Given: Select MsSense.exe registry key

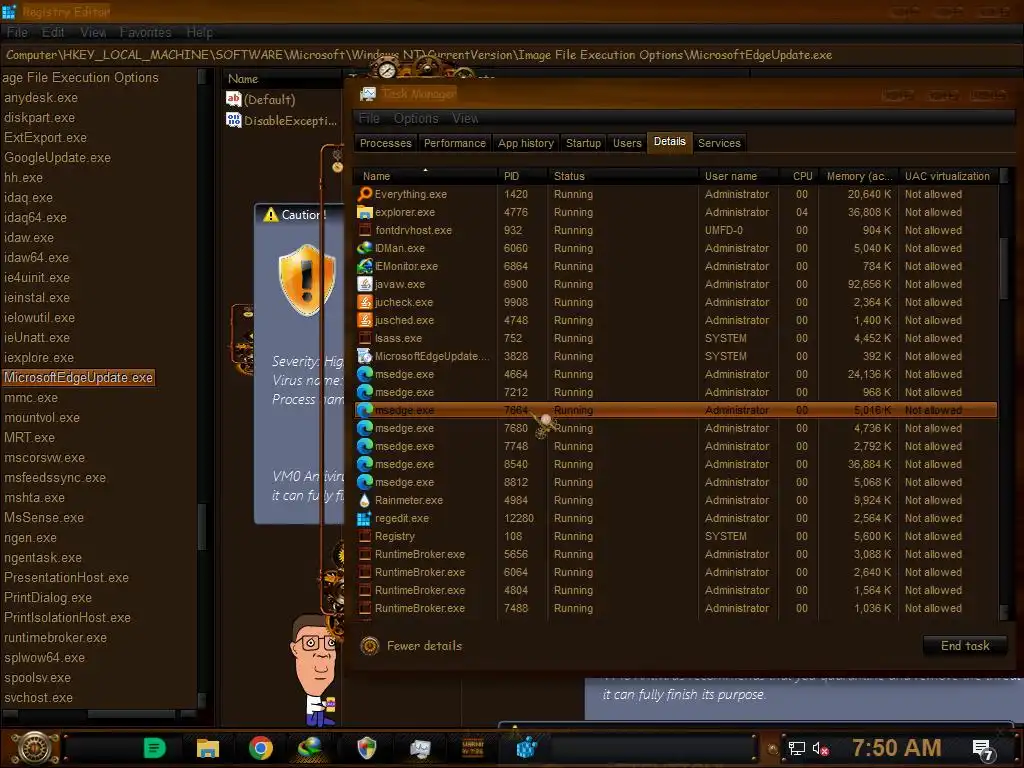Looking at the screenshot, I should [x=44, y=518].
